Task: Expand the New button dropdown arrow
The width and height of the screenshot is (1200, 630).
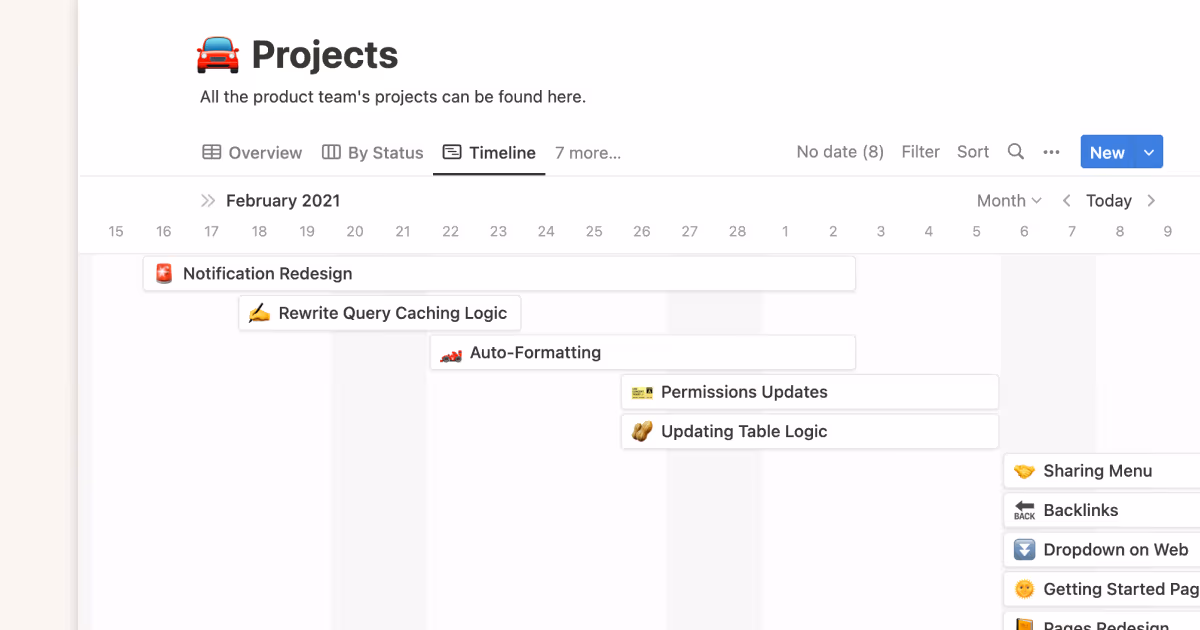Action: [1150, 152]
